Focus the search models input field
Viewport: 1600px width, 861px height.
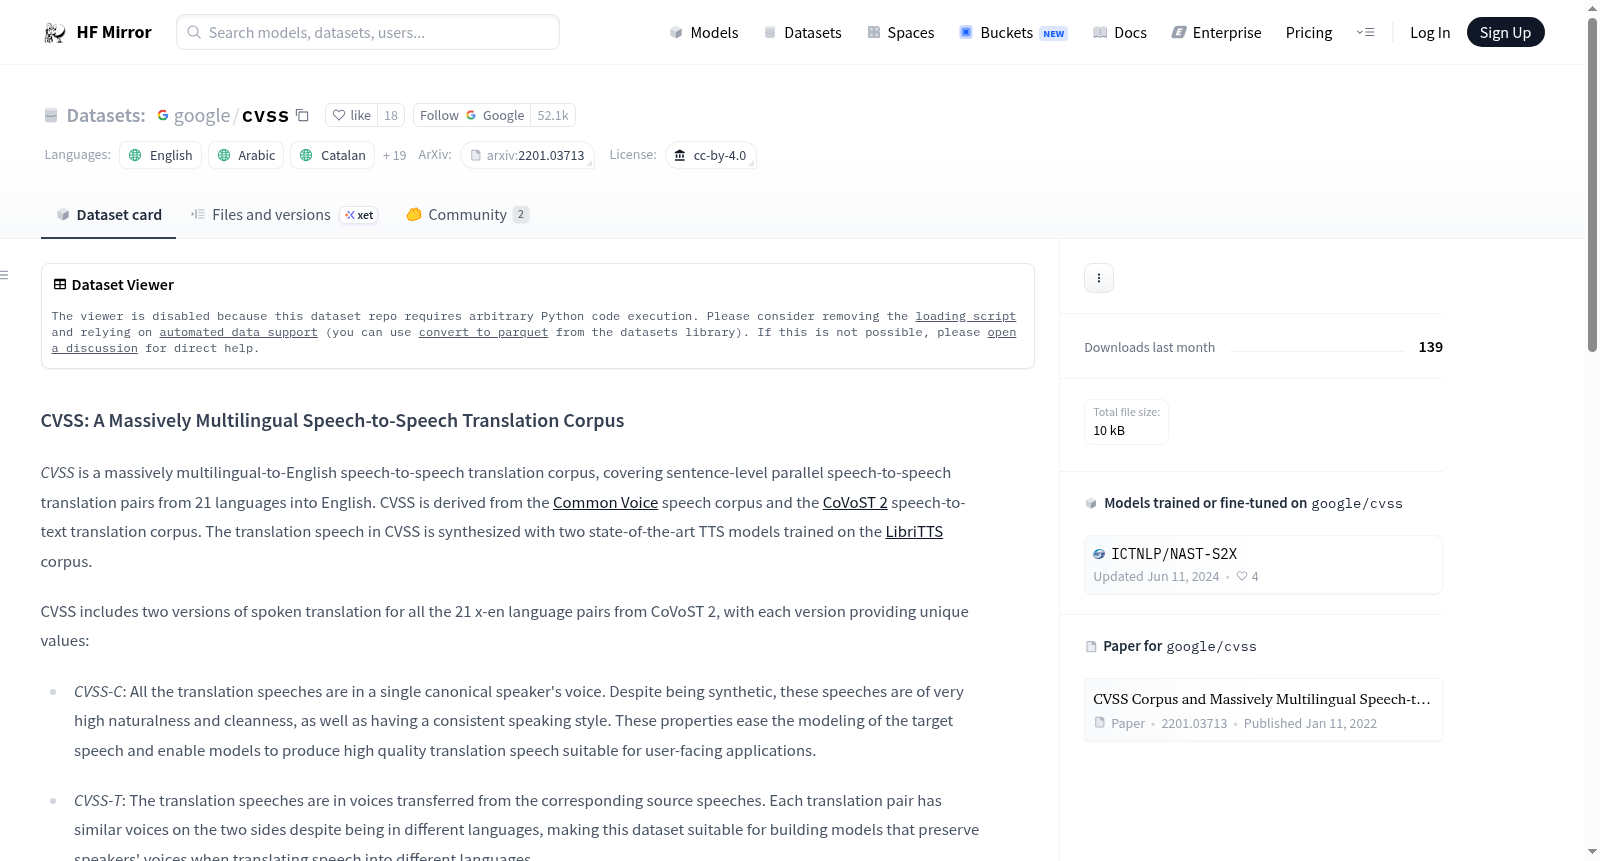368,32
